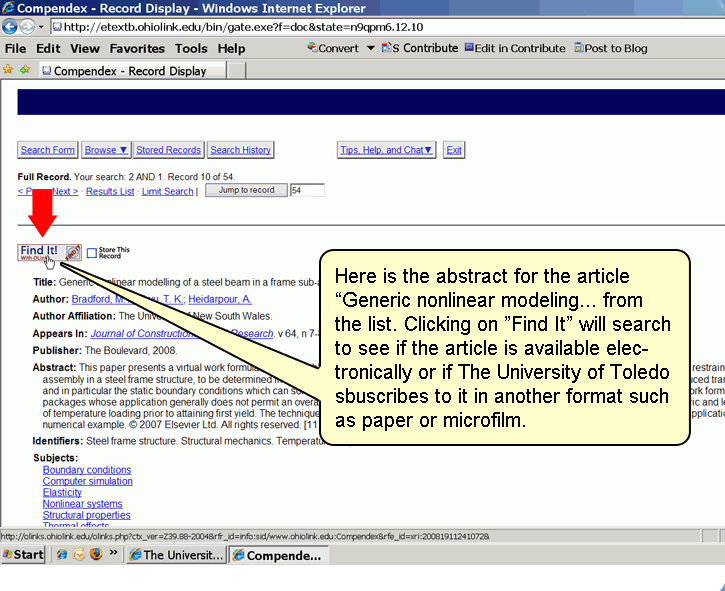Expand the Browse dropdown

point(106,150)
